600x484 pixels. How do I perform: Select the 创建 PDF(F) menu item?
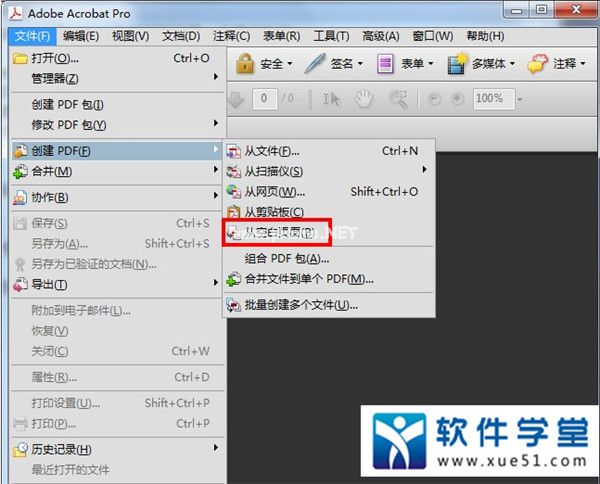point(117,151)
